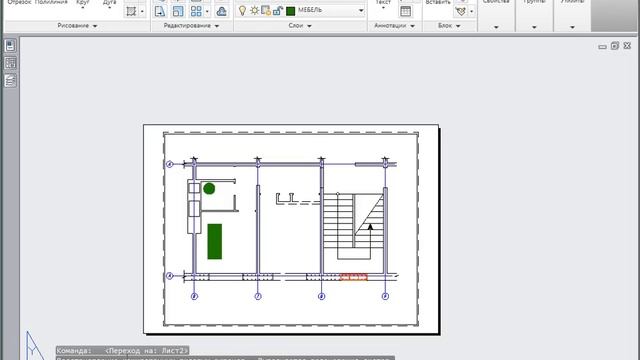Image resolution: width=640 pixels, height=360 pixels.
Task: Click the Offset tool icon
Action: tap(222, 11)
